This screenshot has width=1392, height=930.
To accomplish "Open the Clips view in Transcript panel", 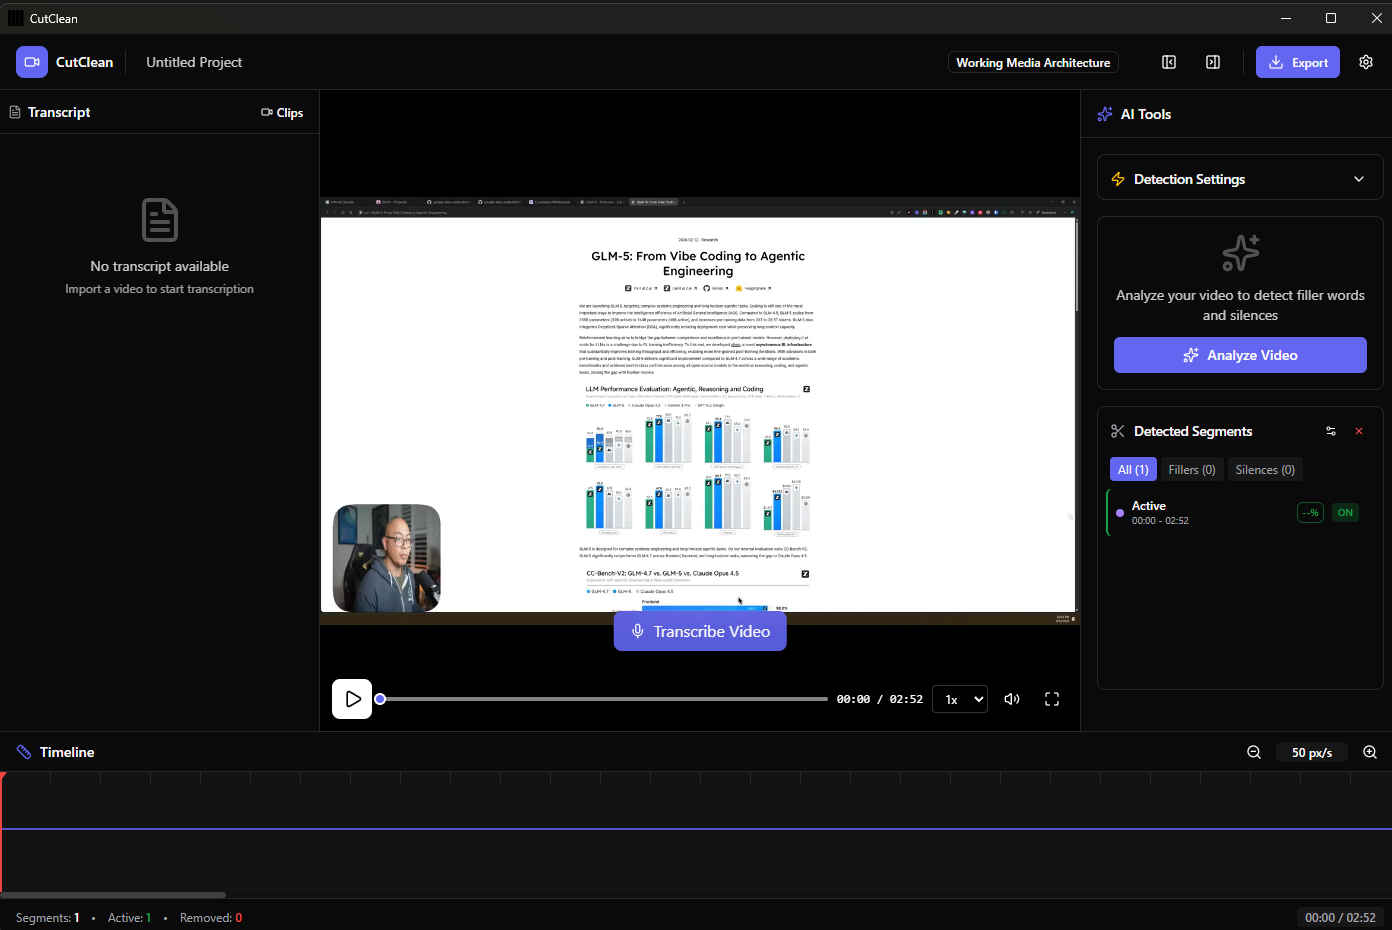I will (x=282, y=113).
